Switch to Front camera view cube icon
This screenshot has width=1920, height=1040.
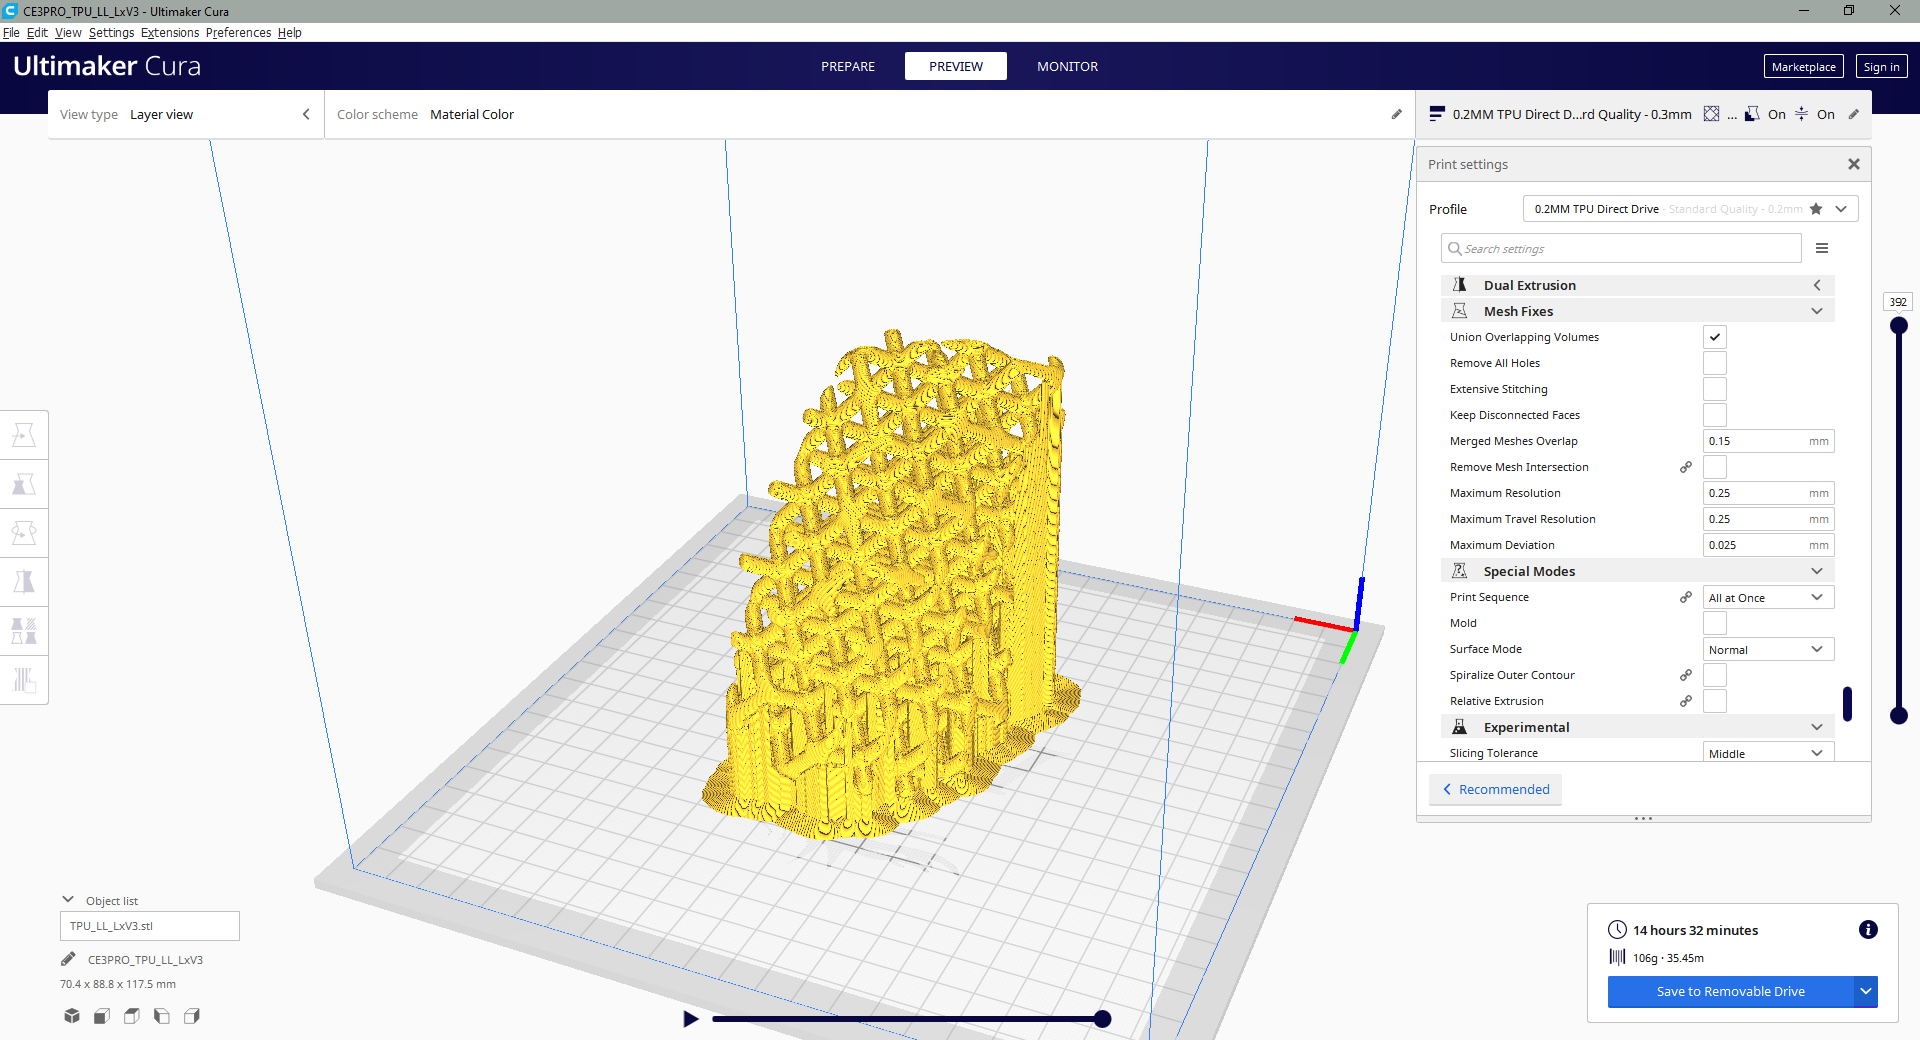tap(101, 1016)
